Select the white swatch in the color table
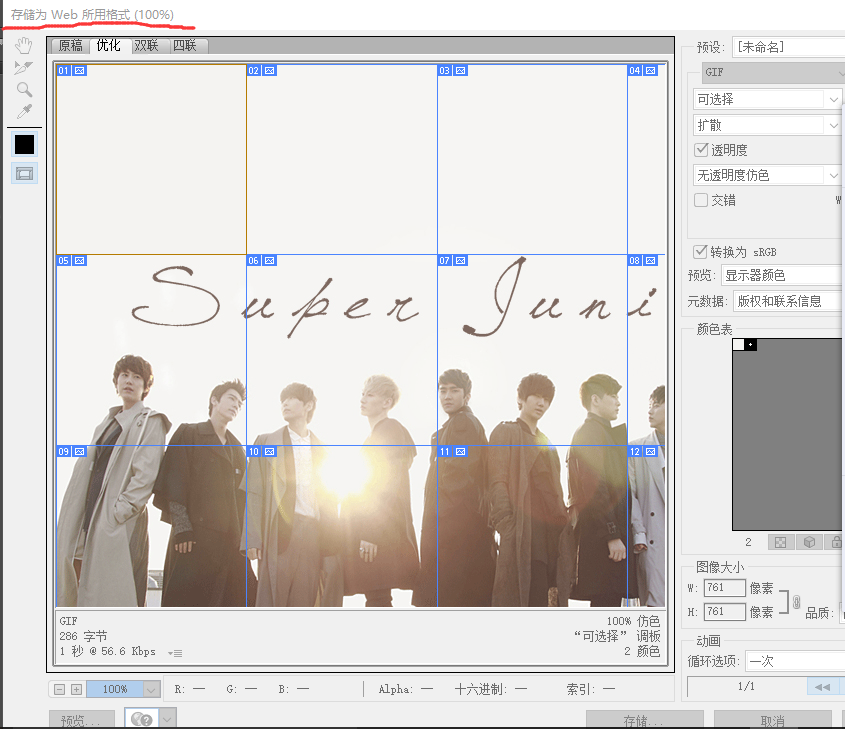 click(738, 345)
